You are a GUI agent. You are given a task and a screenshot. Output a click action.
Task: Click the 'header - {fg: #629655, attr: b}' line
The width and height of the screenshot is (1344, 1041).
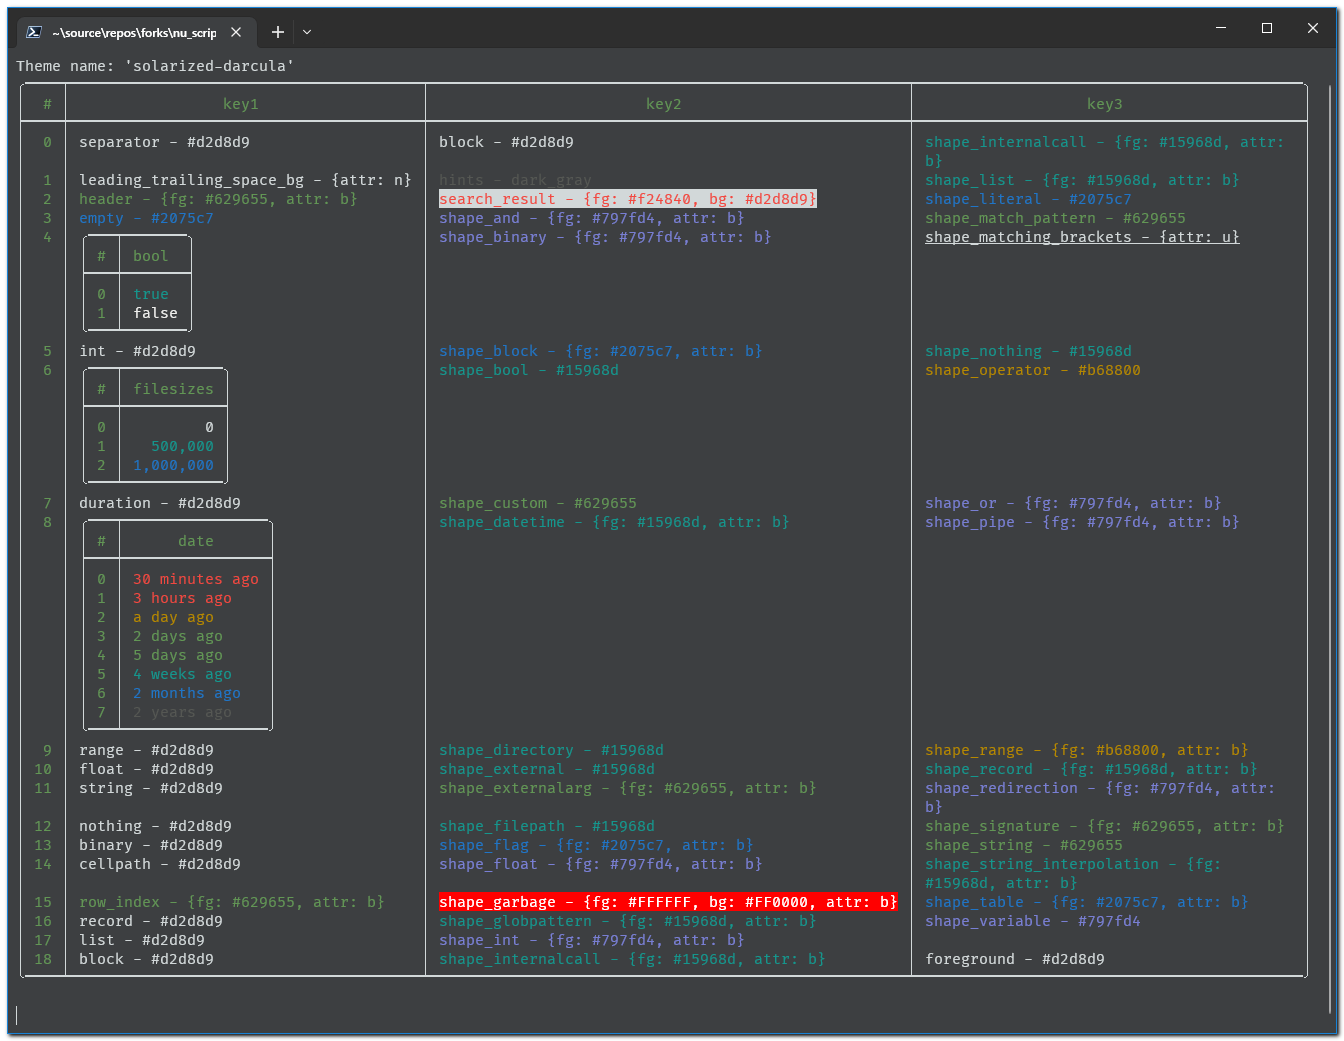point(218,199)
